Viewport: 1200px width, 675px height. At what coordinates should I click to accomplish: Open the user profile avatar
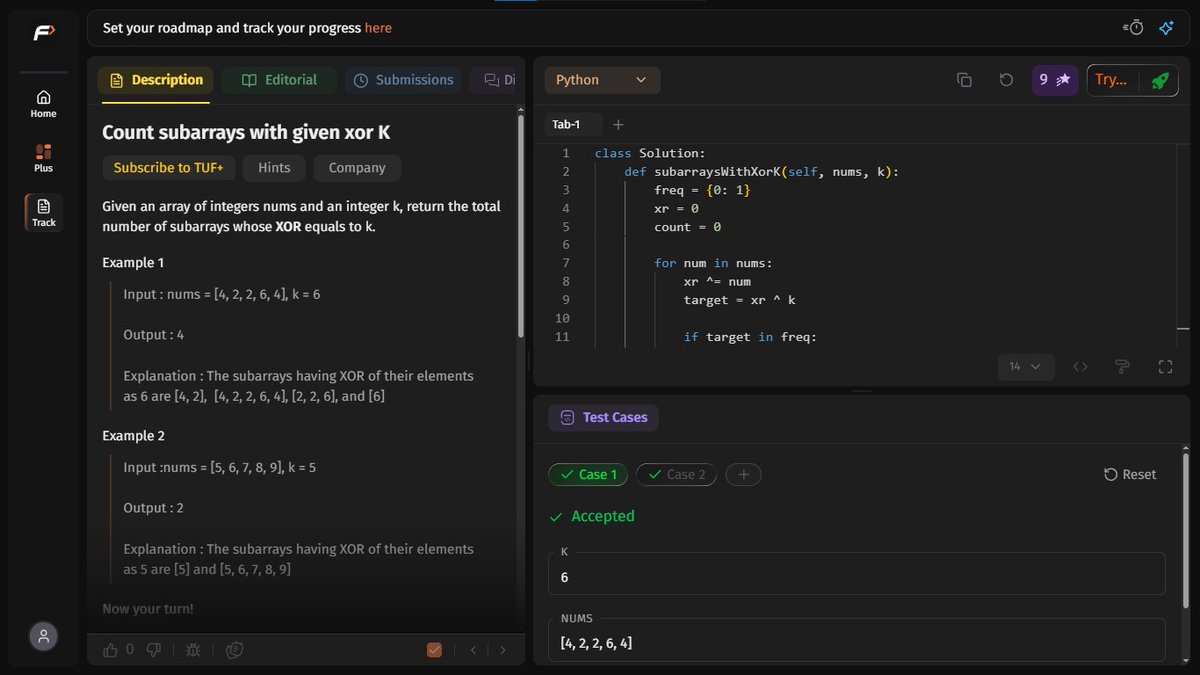(x=43, y=636)
